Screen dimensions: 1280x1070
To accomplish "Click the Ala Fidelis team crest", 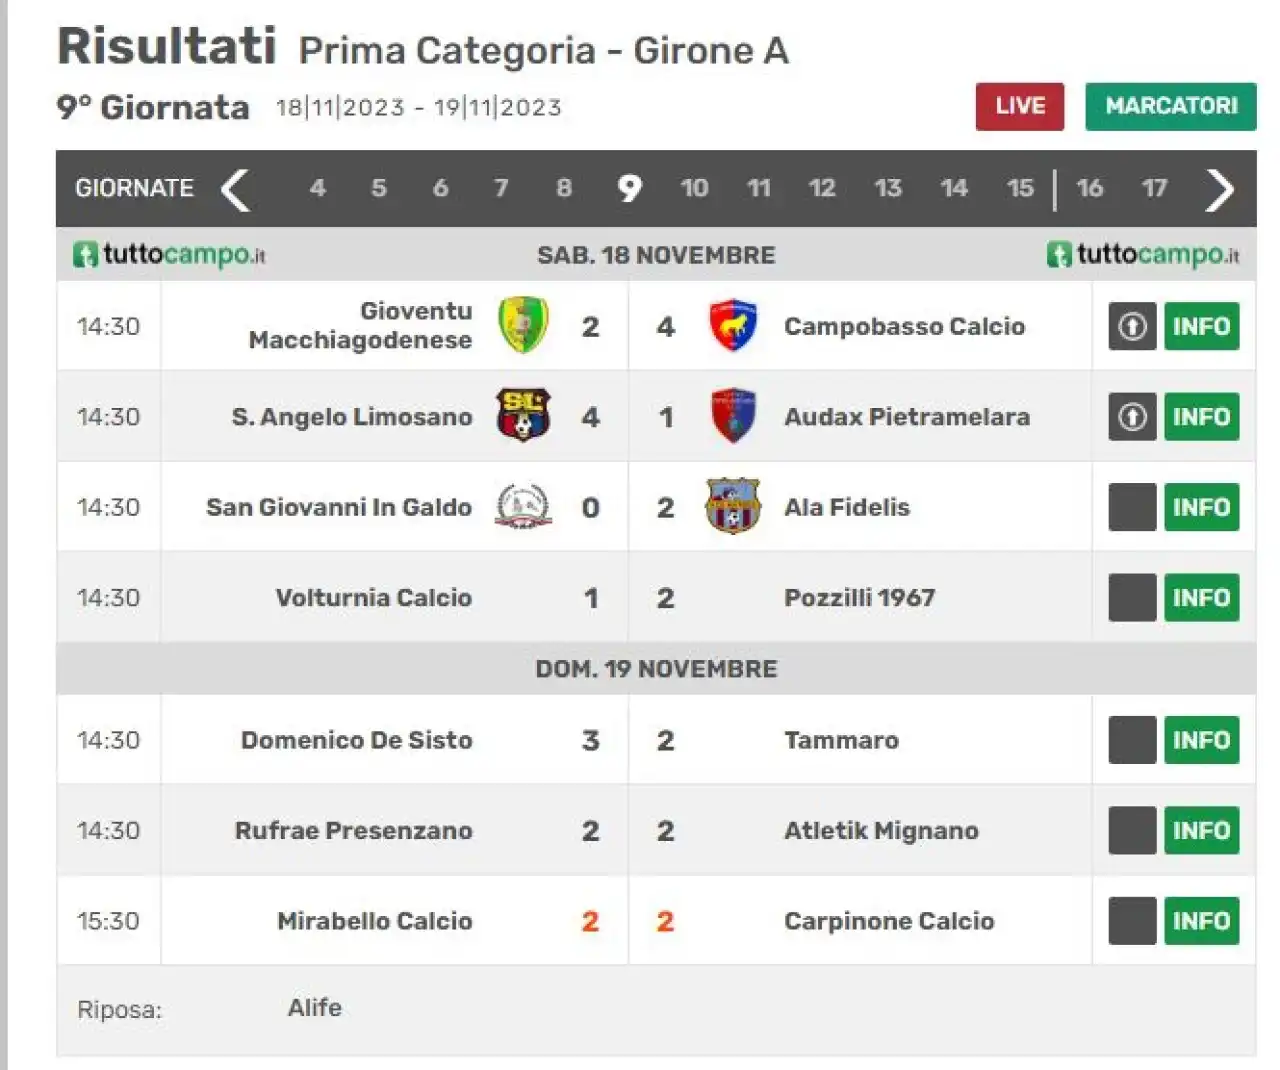I will point(733,506).
